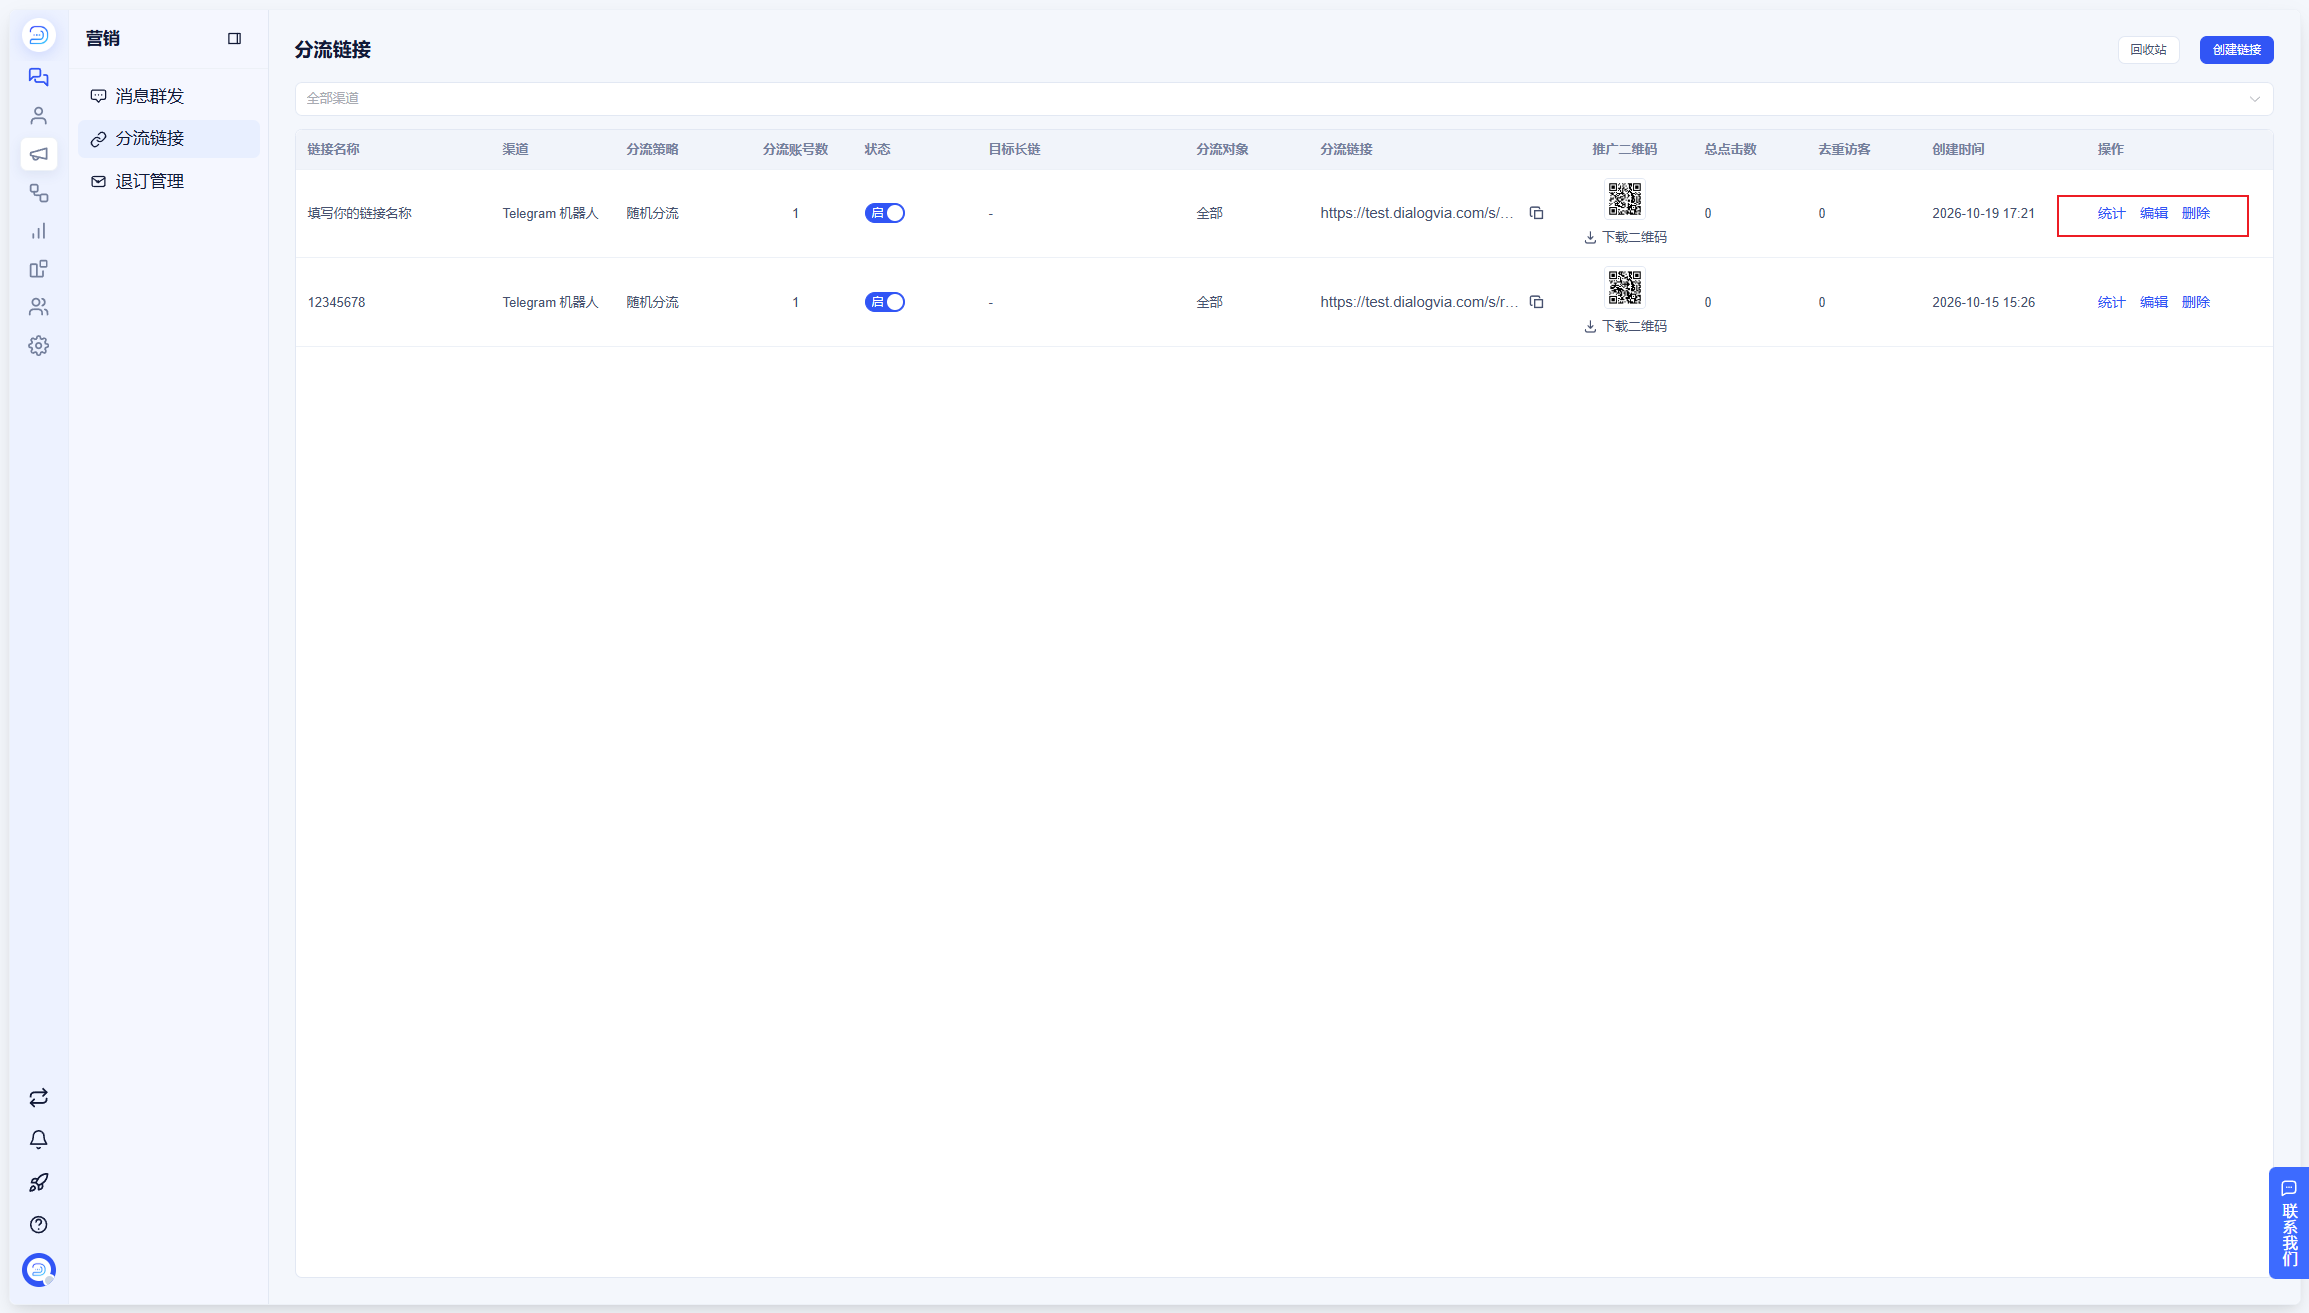
Task: Select the marketing megaphone icon in sidebar
Action: coord(38,154)
